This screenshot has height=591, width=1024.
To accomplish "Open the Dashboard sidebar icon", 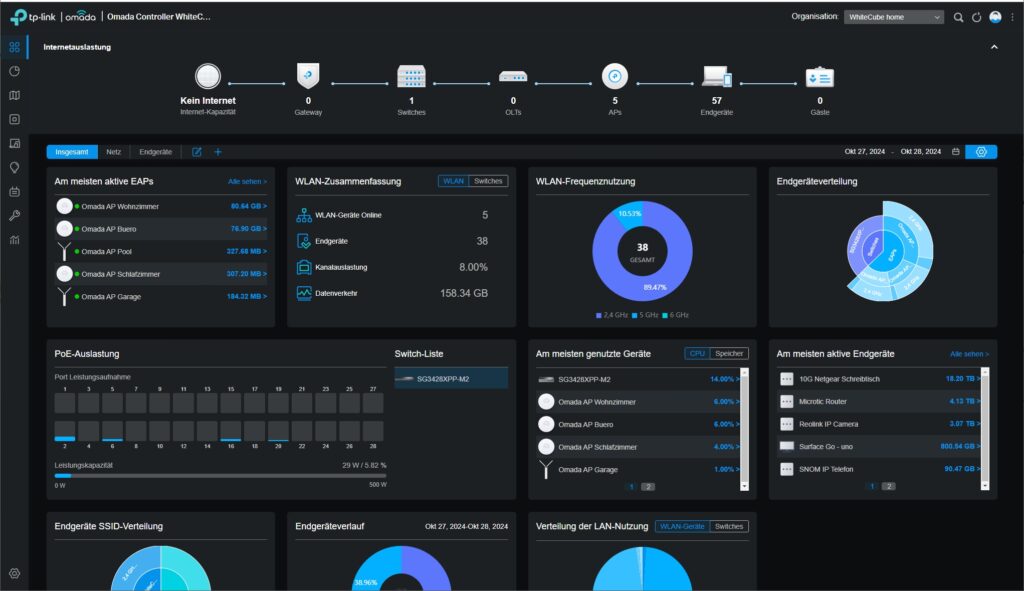I will [14, 47].
